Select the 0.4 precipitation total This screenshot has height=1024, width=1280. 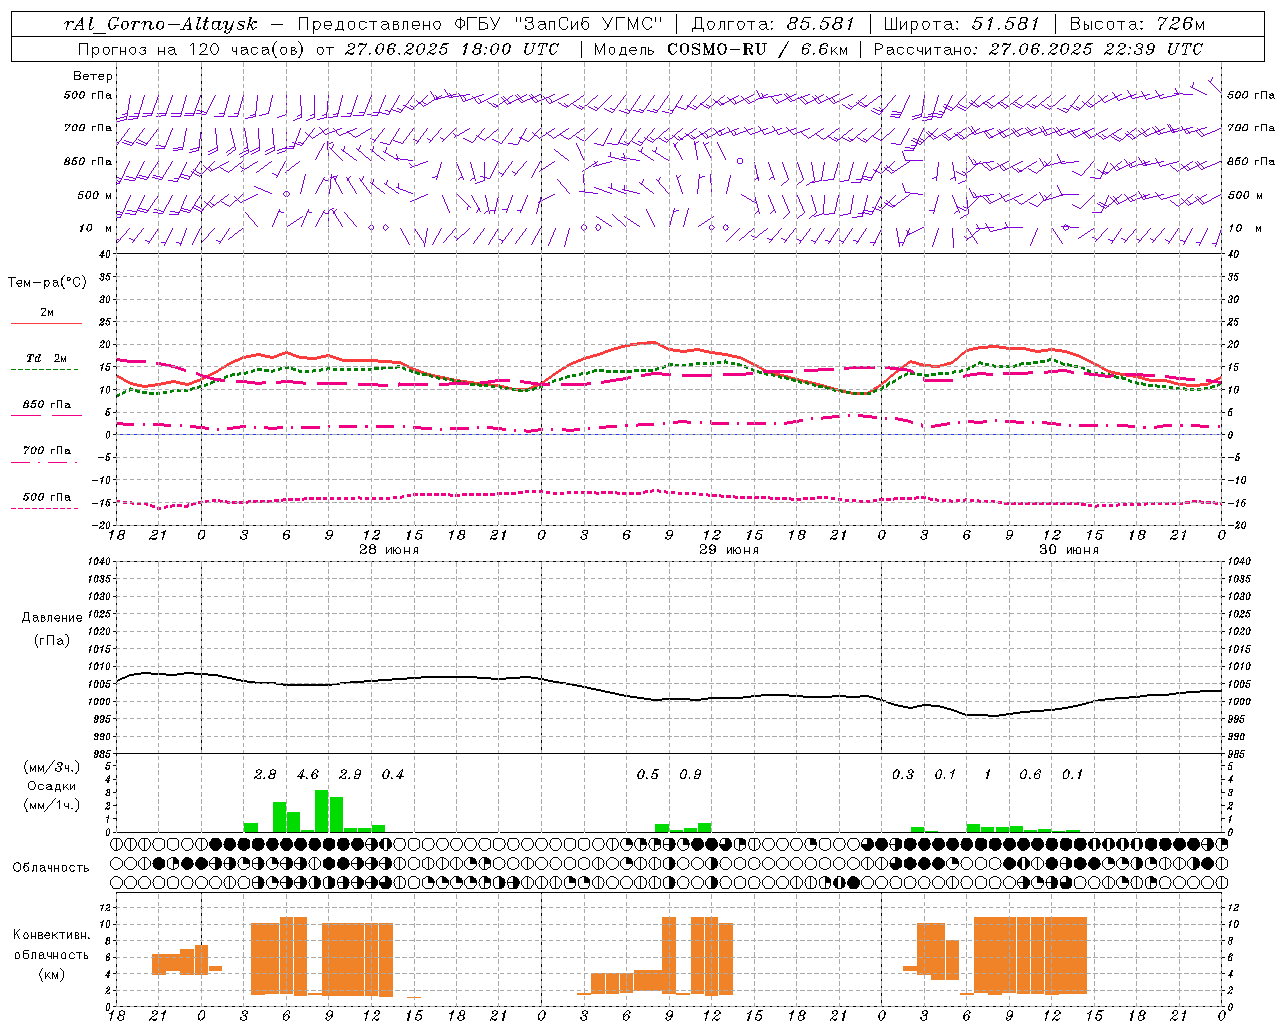coord(393,775)
